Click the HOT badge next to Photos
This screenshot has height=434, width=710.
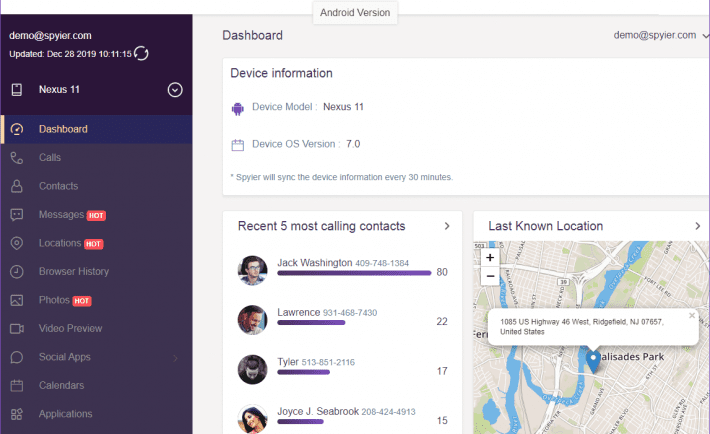[x=82, y=301]
